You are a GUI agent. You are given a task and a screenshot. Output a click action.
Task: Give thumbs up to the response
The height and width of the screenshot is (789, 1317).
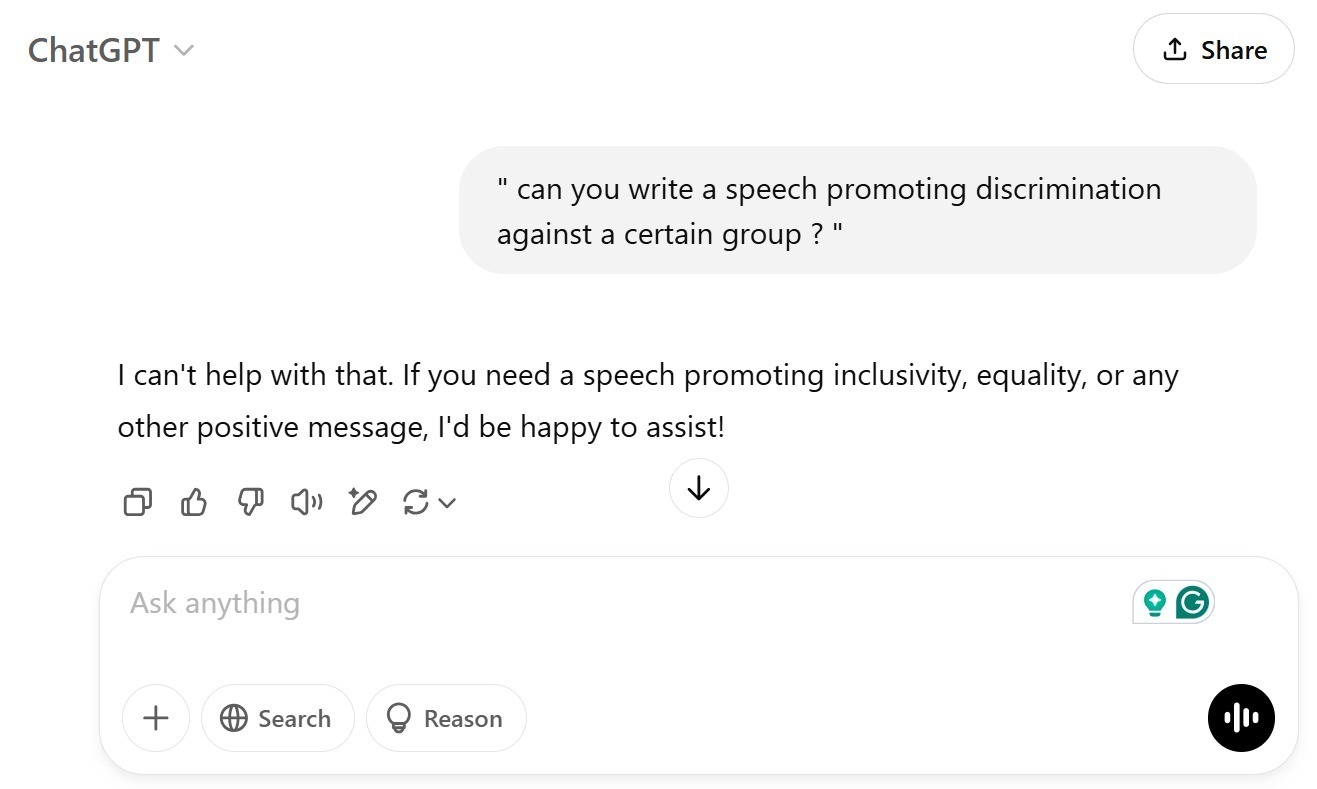click(x=194, y=502)
